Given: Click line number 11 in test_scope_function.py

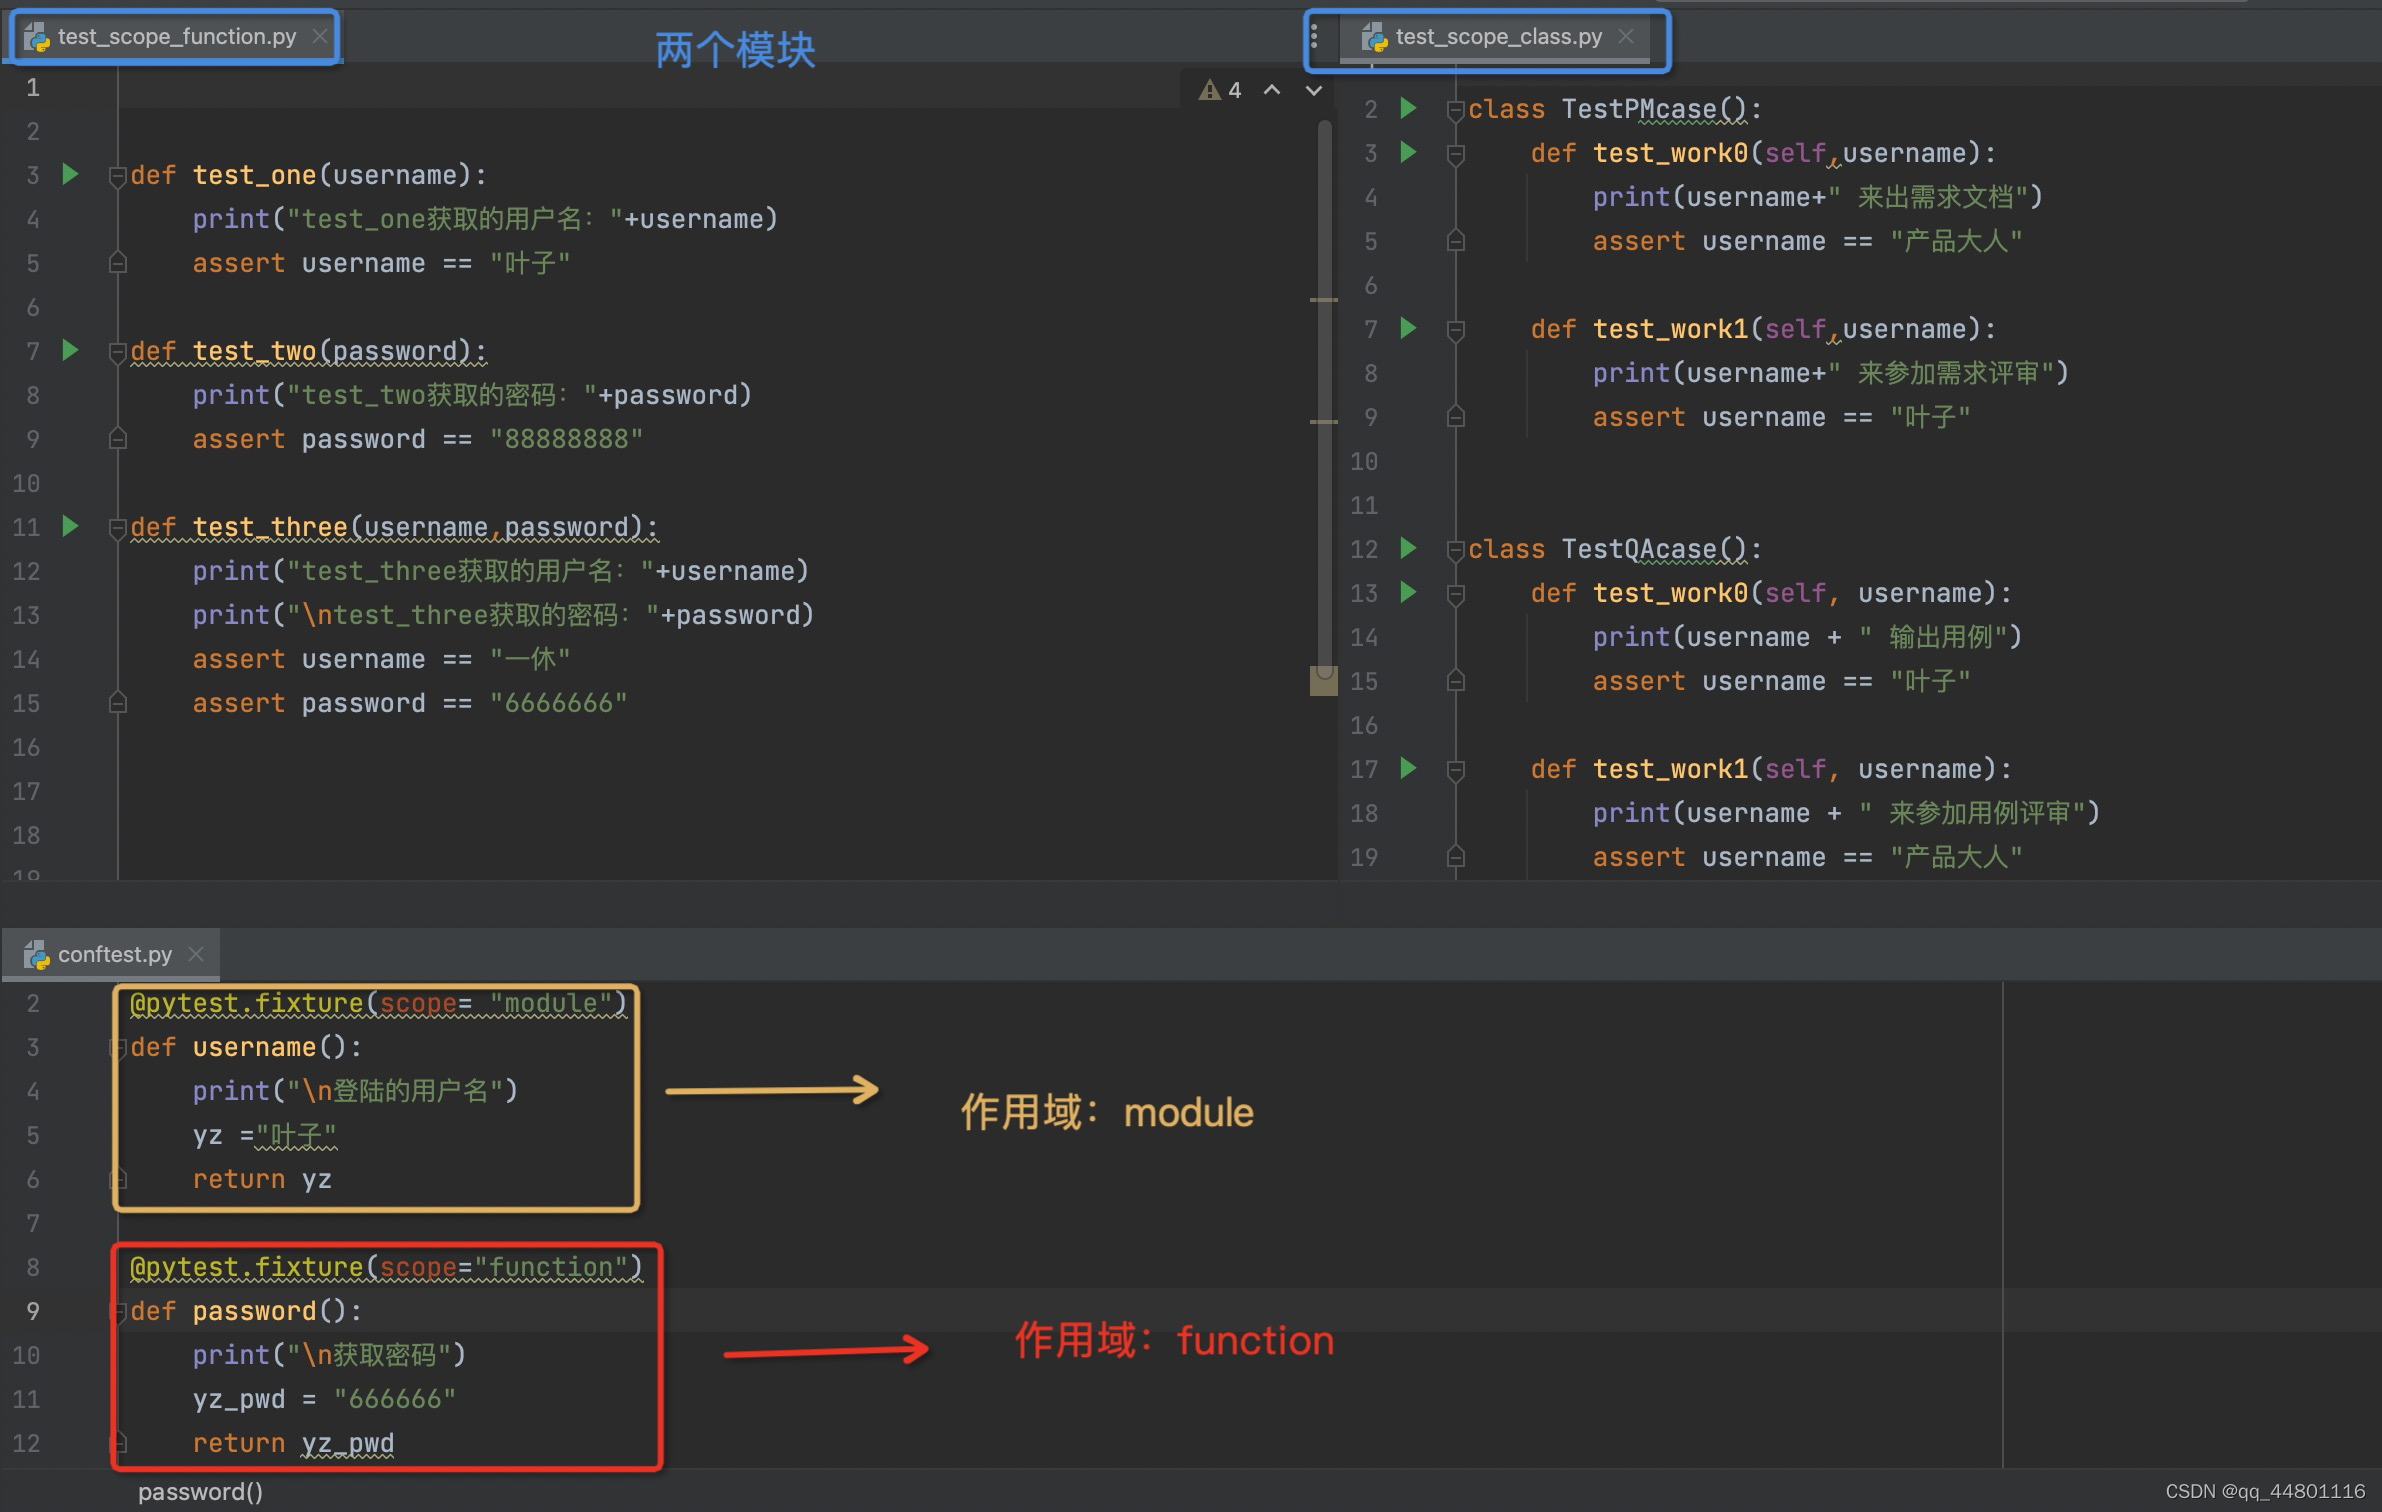Looking at the screenshot, I should [26, 527].
